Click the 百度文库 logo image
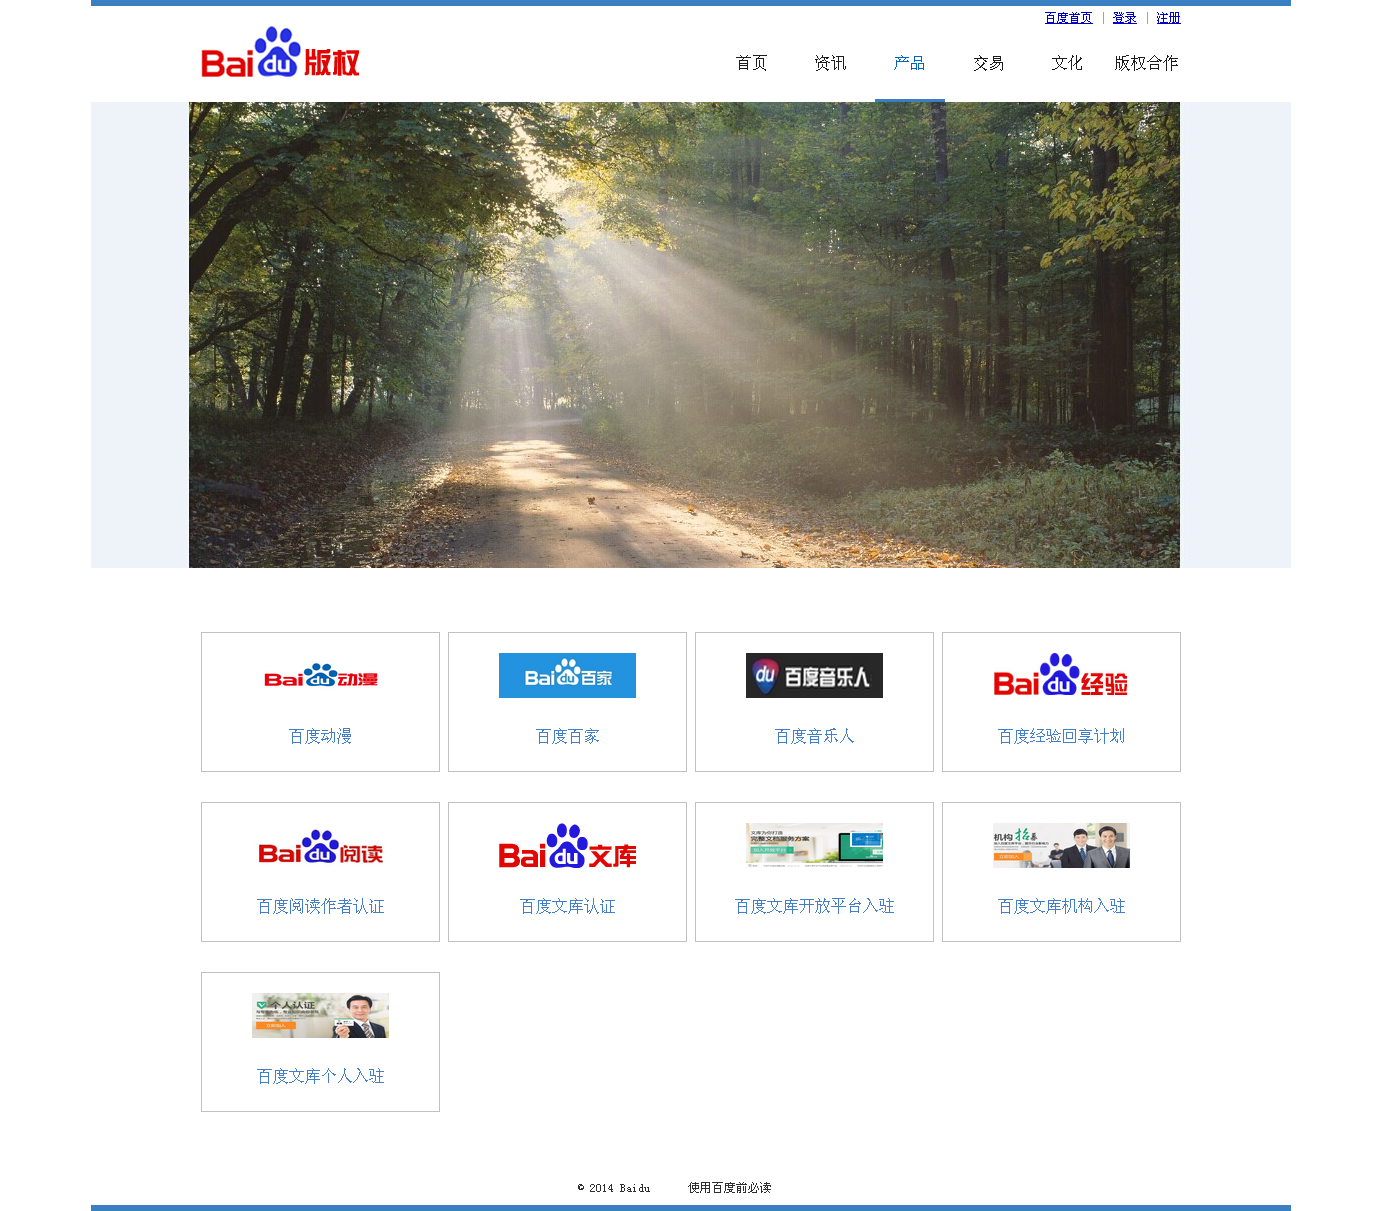This screenshot has height=1211, width=1382. coord(567,850)
